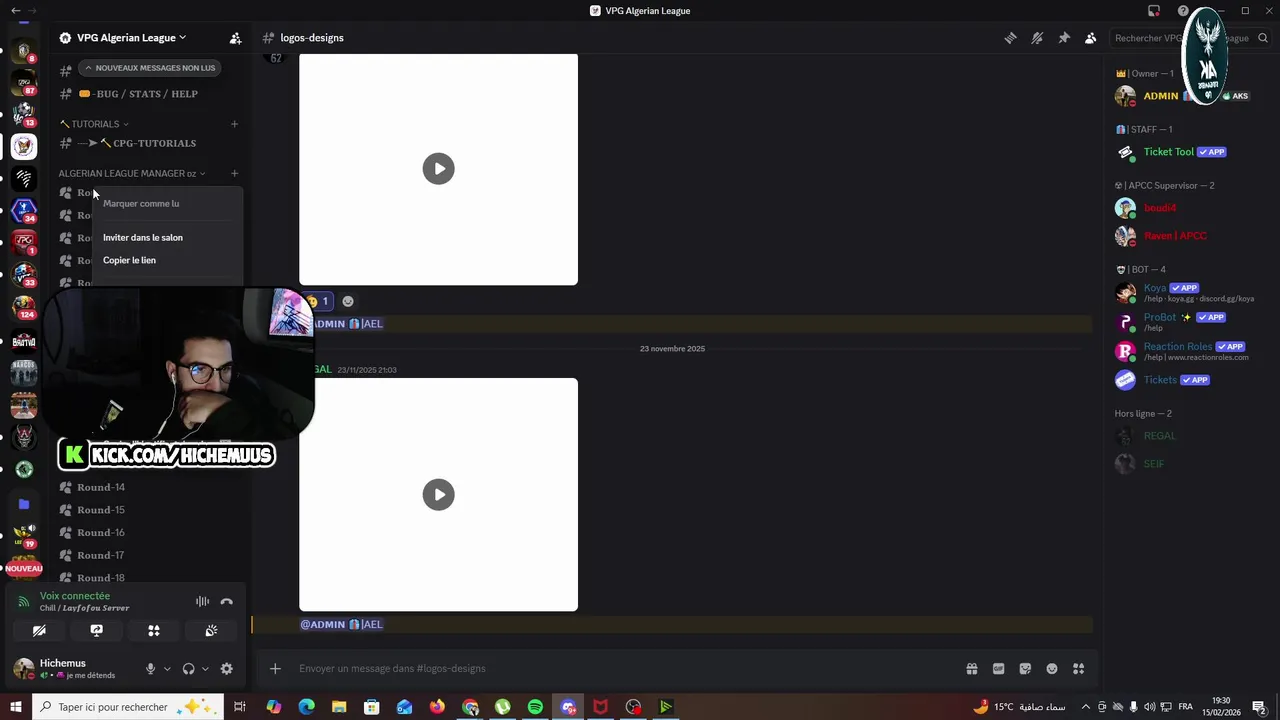Expand headphone output options arrow
This screenshot has height=720, width=1280.
pyautogui.click(x=205, y=669)
